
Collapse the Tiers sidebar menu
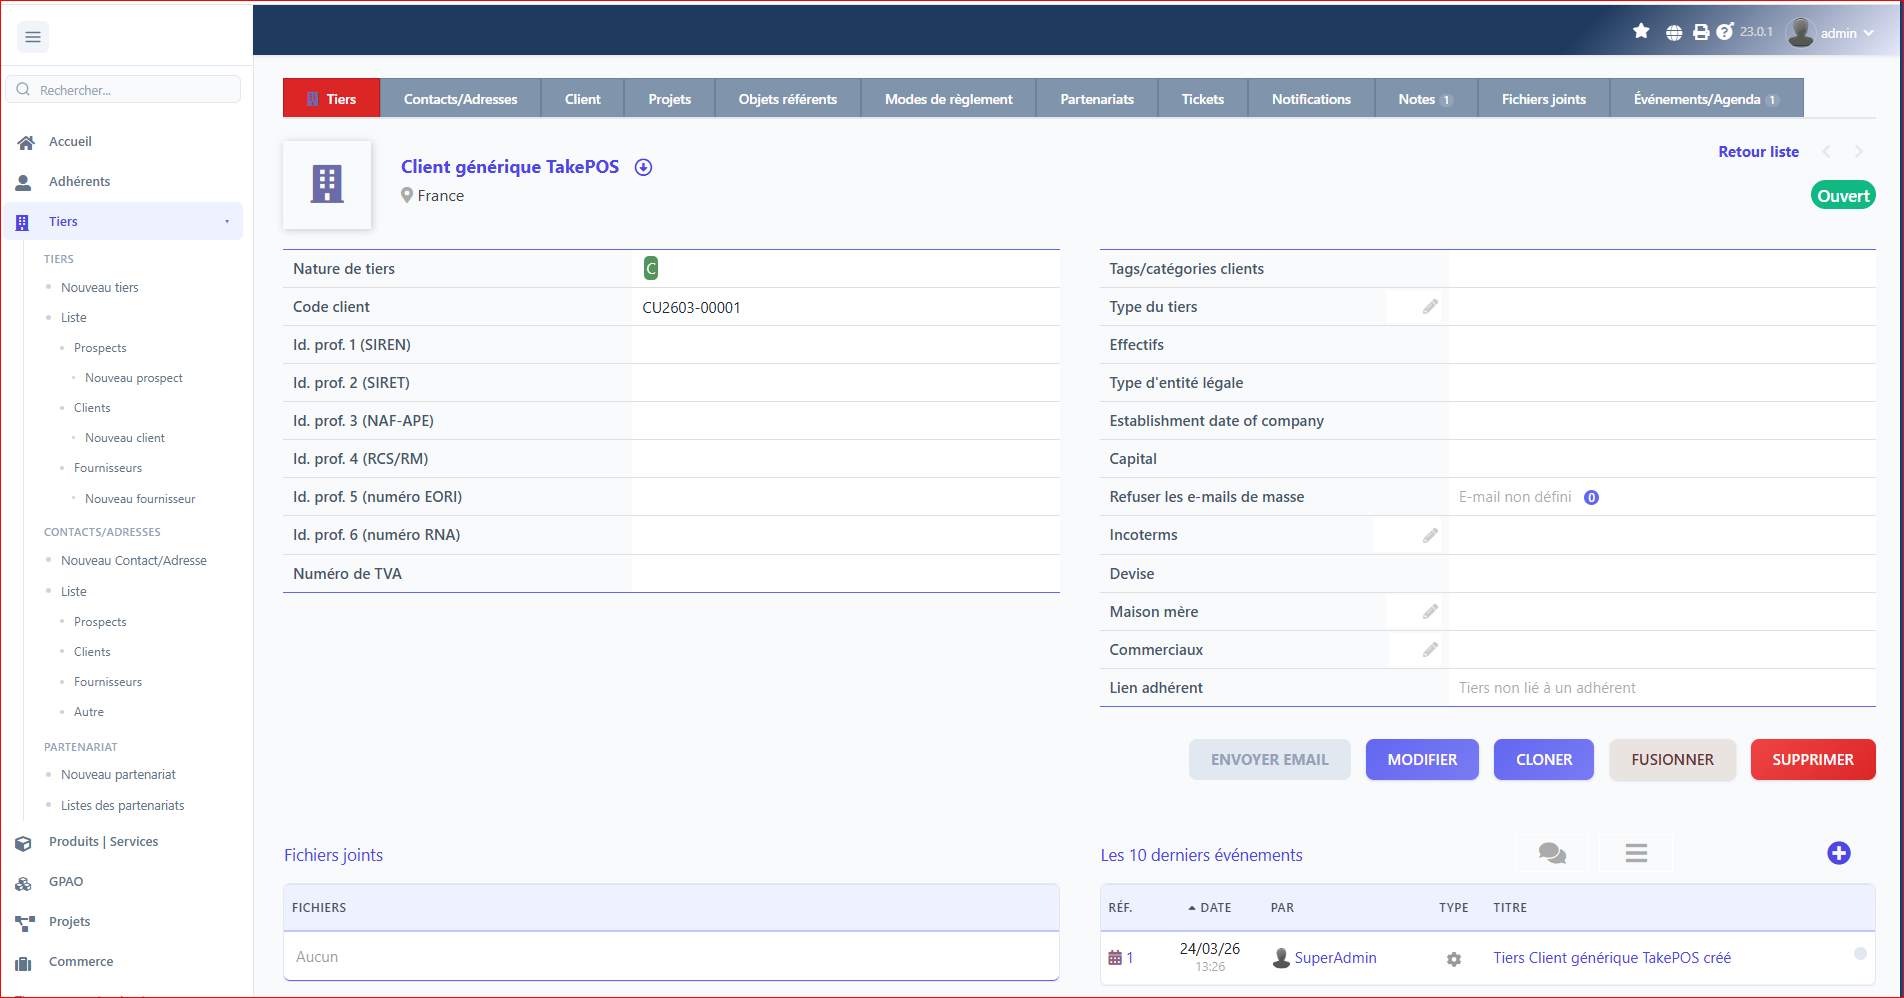[x=227, y=222]
